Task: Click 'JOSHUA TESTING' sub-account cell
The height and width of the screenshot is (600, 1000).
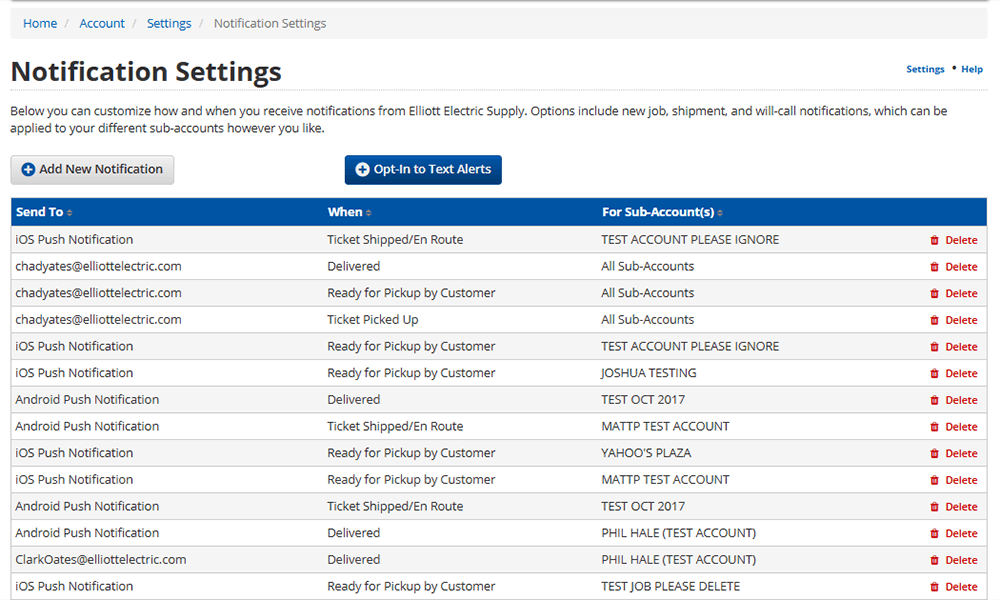Action: [x=649, y=373]
